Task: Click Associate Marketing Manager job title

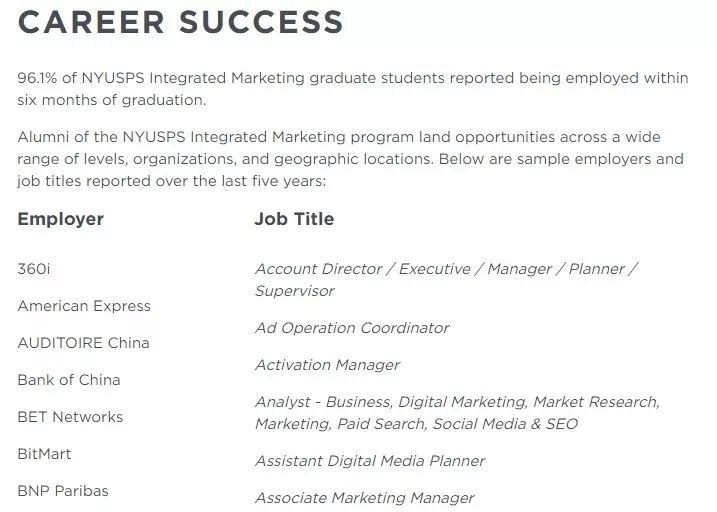Action: pyautogui.click(x=364, y=498)
